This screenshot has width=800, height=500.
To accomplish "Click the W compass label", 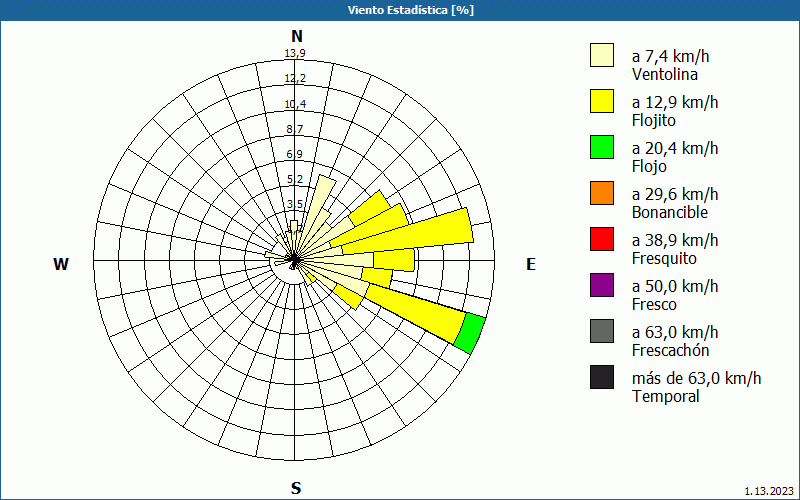I will point(61,264).
